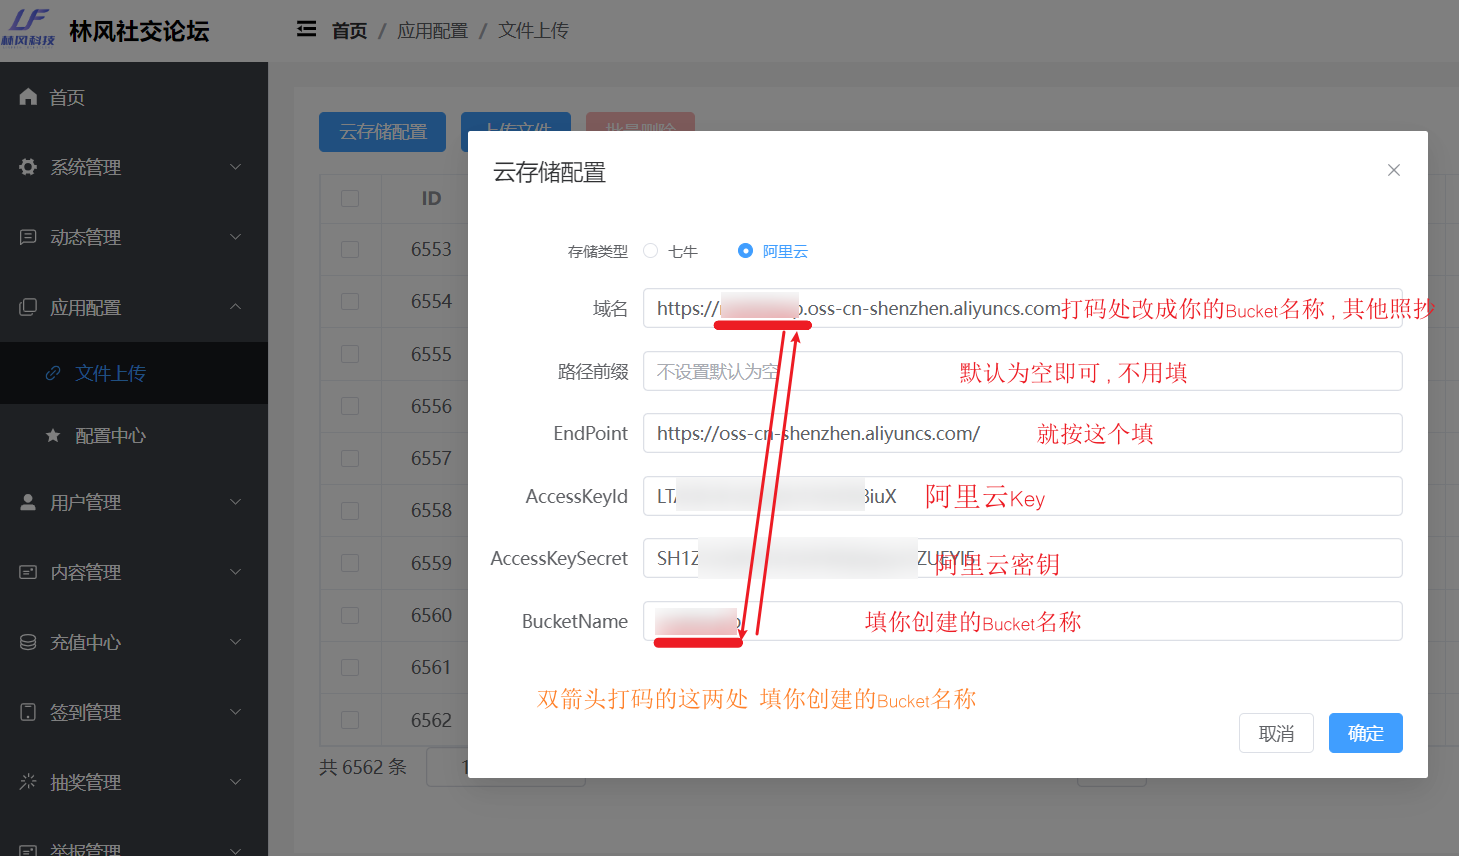Screen dimensions: 1459x856
Task: Click the ID column header
Action: point(431,198)
